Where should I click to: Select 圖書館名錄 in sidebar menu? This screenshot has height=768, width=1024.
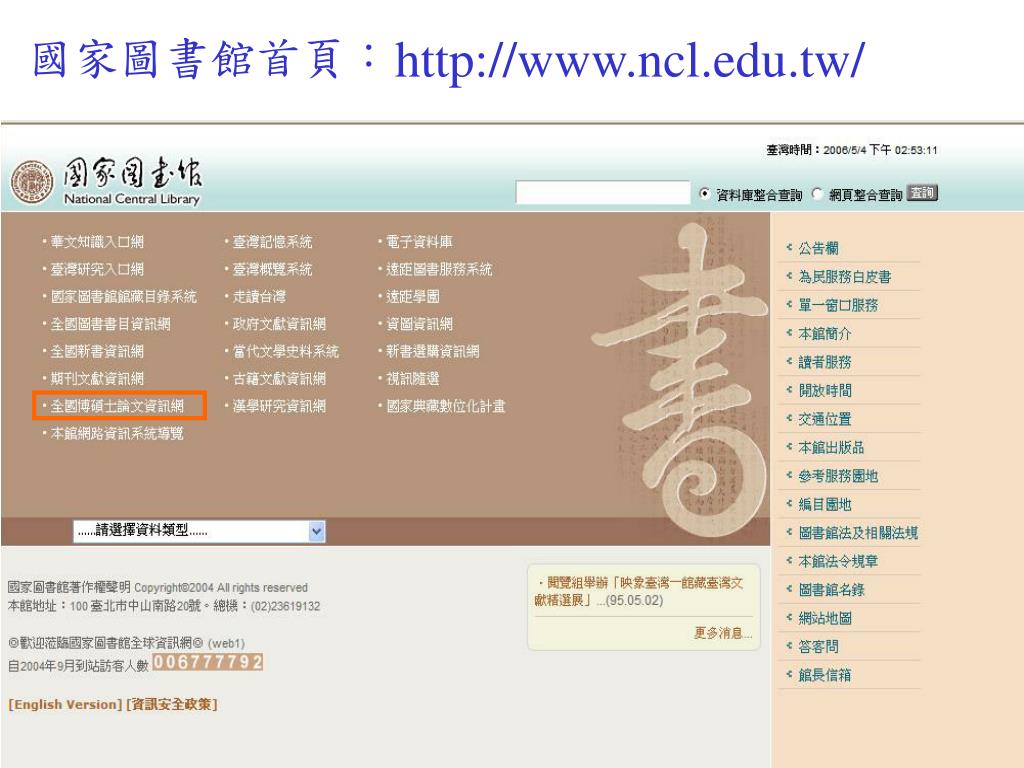tap(831, 590)
